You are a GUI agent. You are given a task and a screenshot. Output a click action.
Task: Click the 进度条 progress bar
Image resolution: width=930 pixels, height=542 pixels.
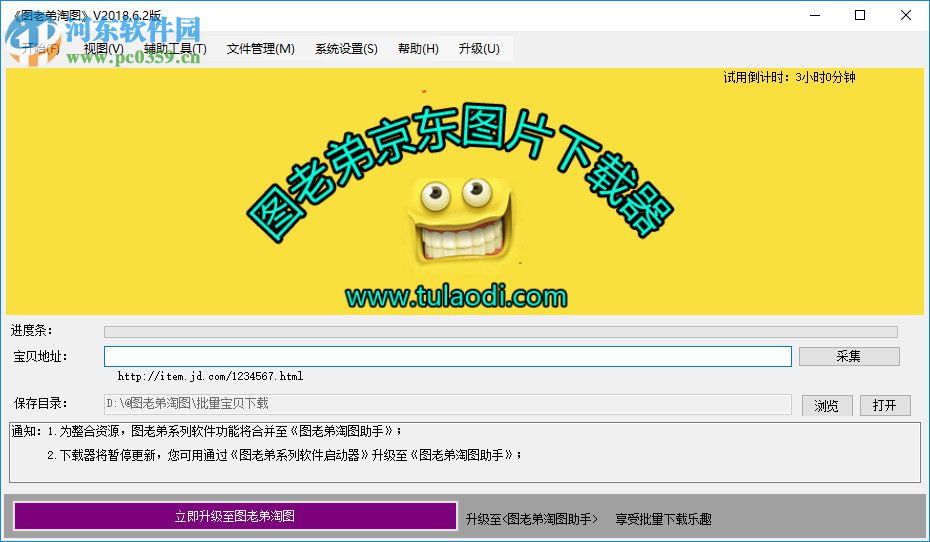pyautogui.click(x=501, y=331)
